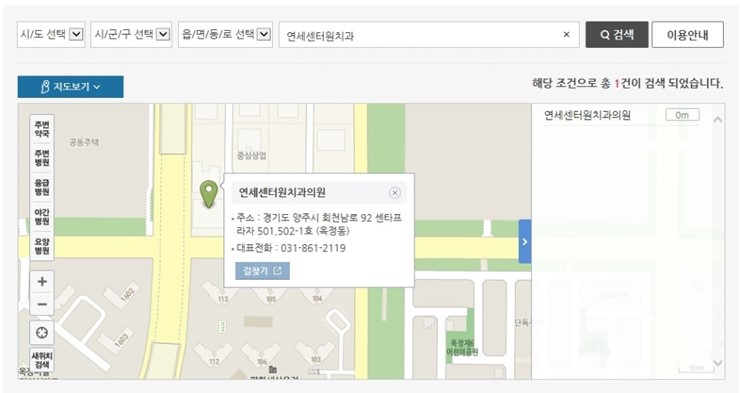Click the phone number 031-861-2119
This screenshot has width=740, height=393.
coord(313,248)
